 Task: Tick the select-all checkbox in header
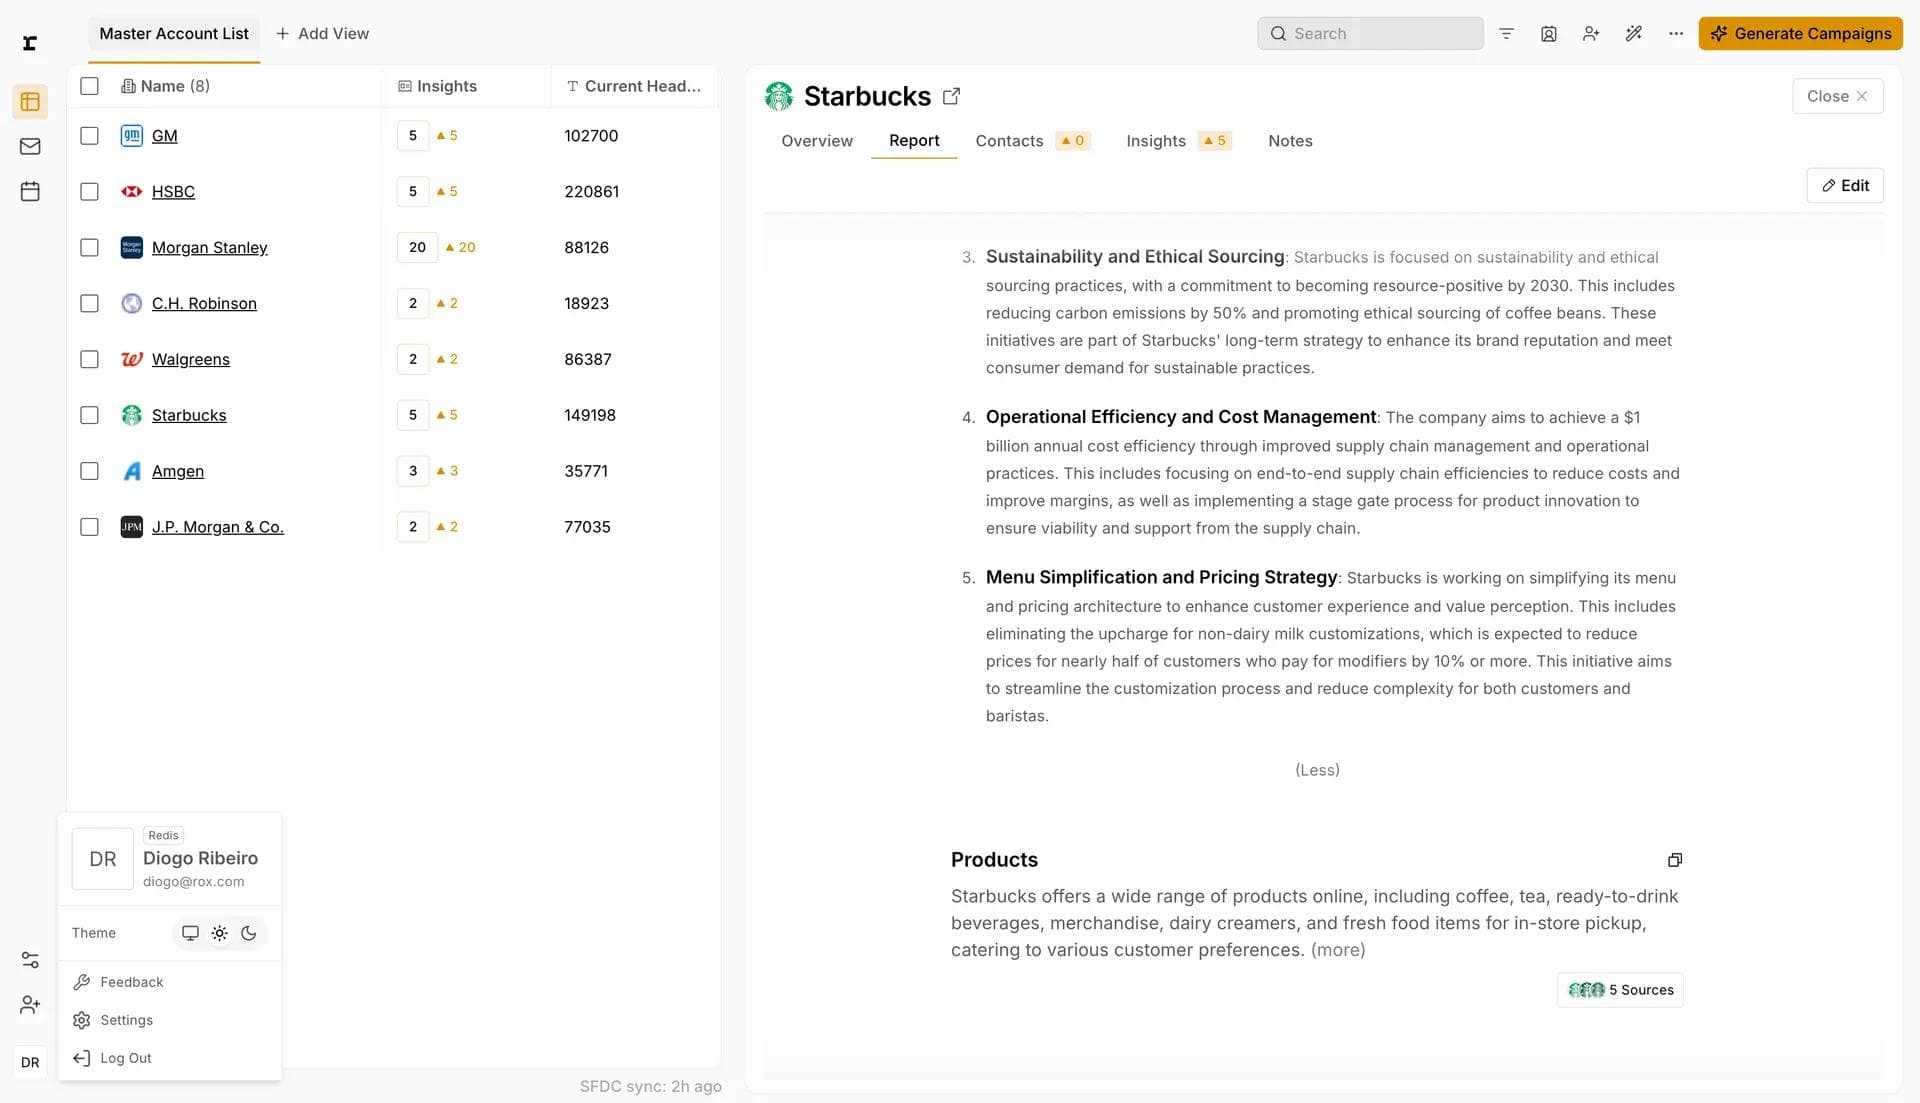[x=89, y=86]
